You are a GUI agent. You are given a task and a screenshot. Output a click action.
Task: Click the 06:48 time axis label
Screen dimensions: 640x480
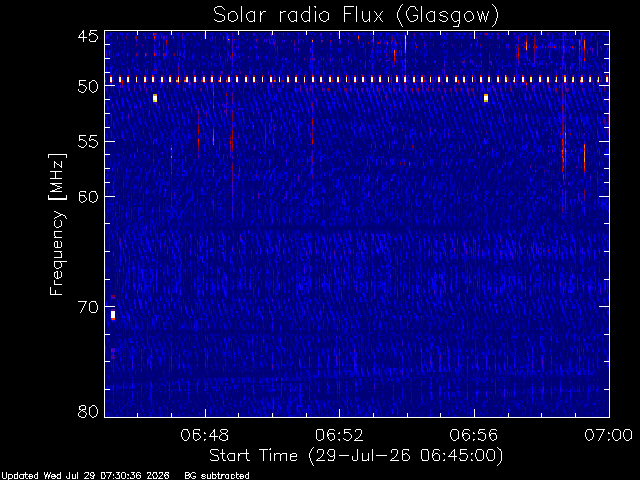pos(205,435)
